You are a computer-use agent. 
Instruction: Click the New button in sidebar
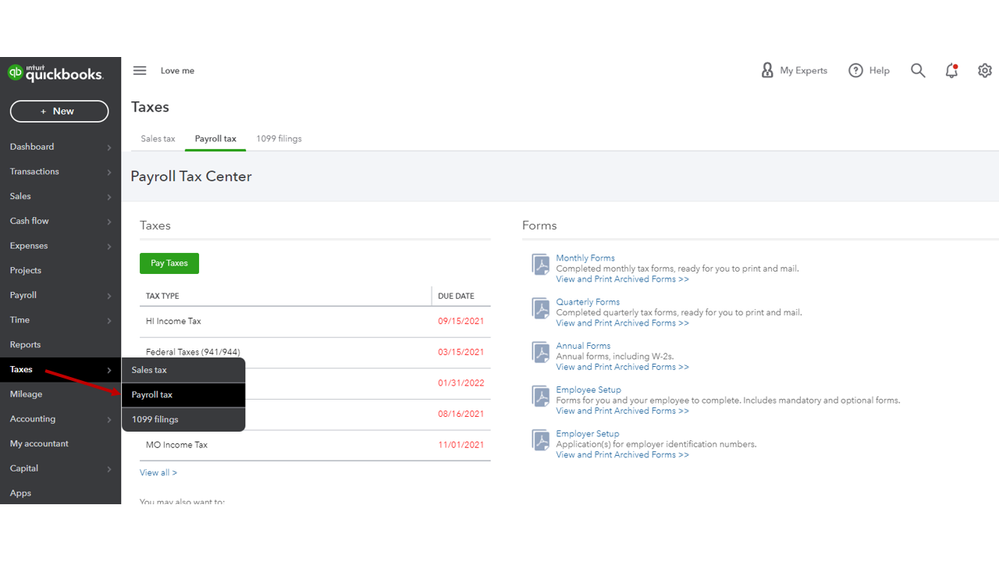pos(59,111)
